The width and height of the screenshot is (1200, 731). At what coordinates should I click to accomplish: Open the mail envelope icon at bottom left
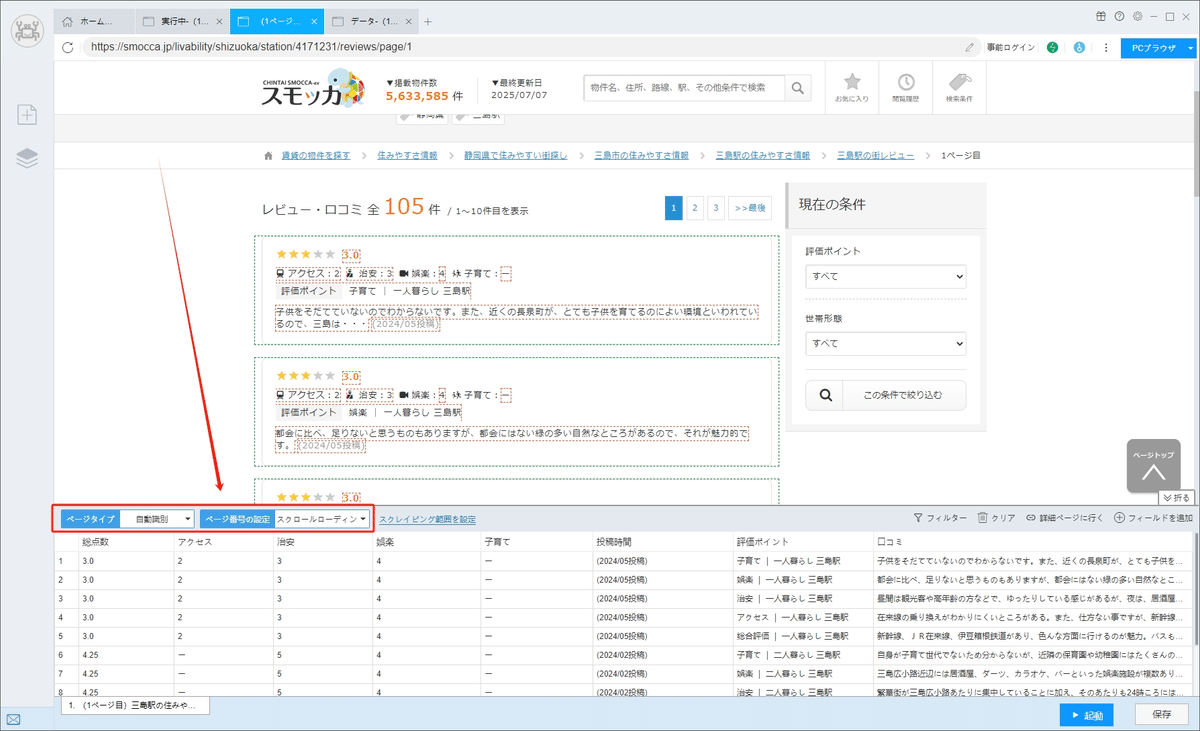point(13,720)
